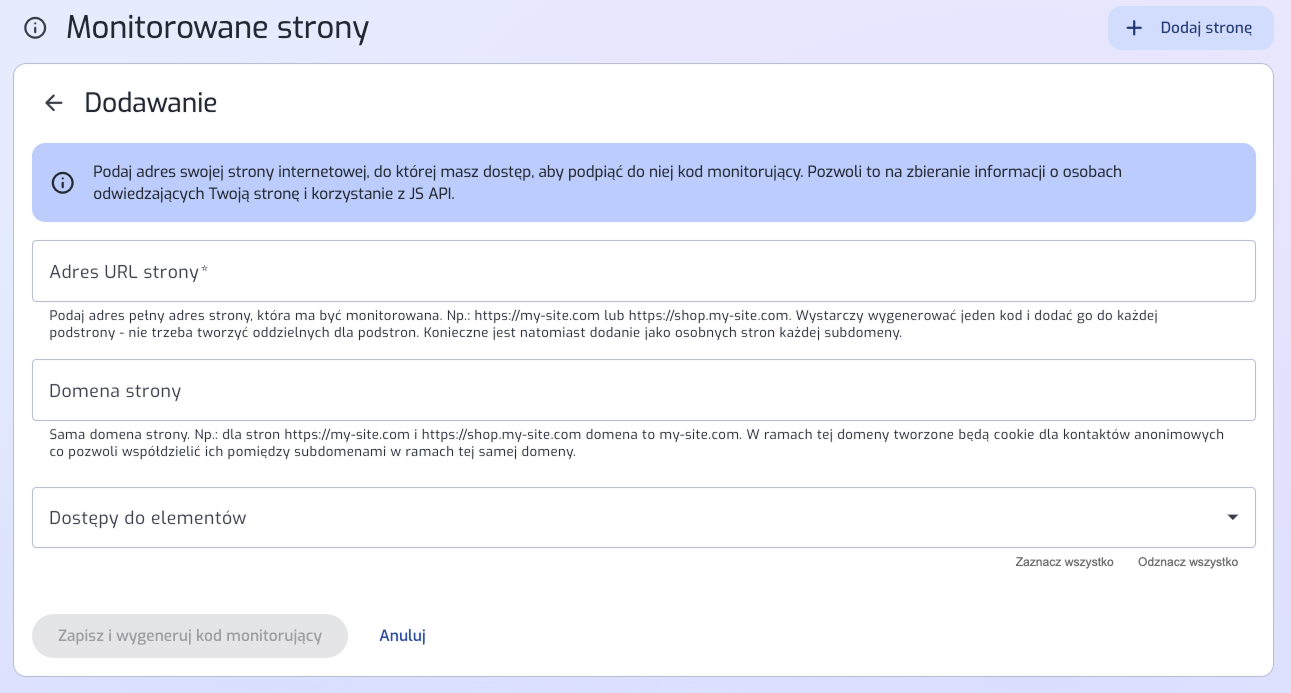
Task: Open the Dostępy do elementów combo box
Action: click(644, 517)
